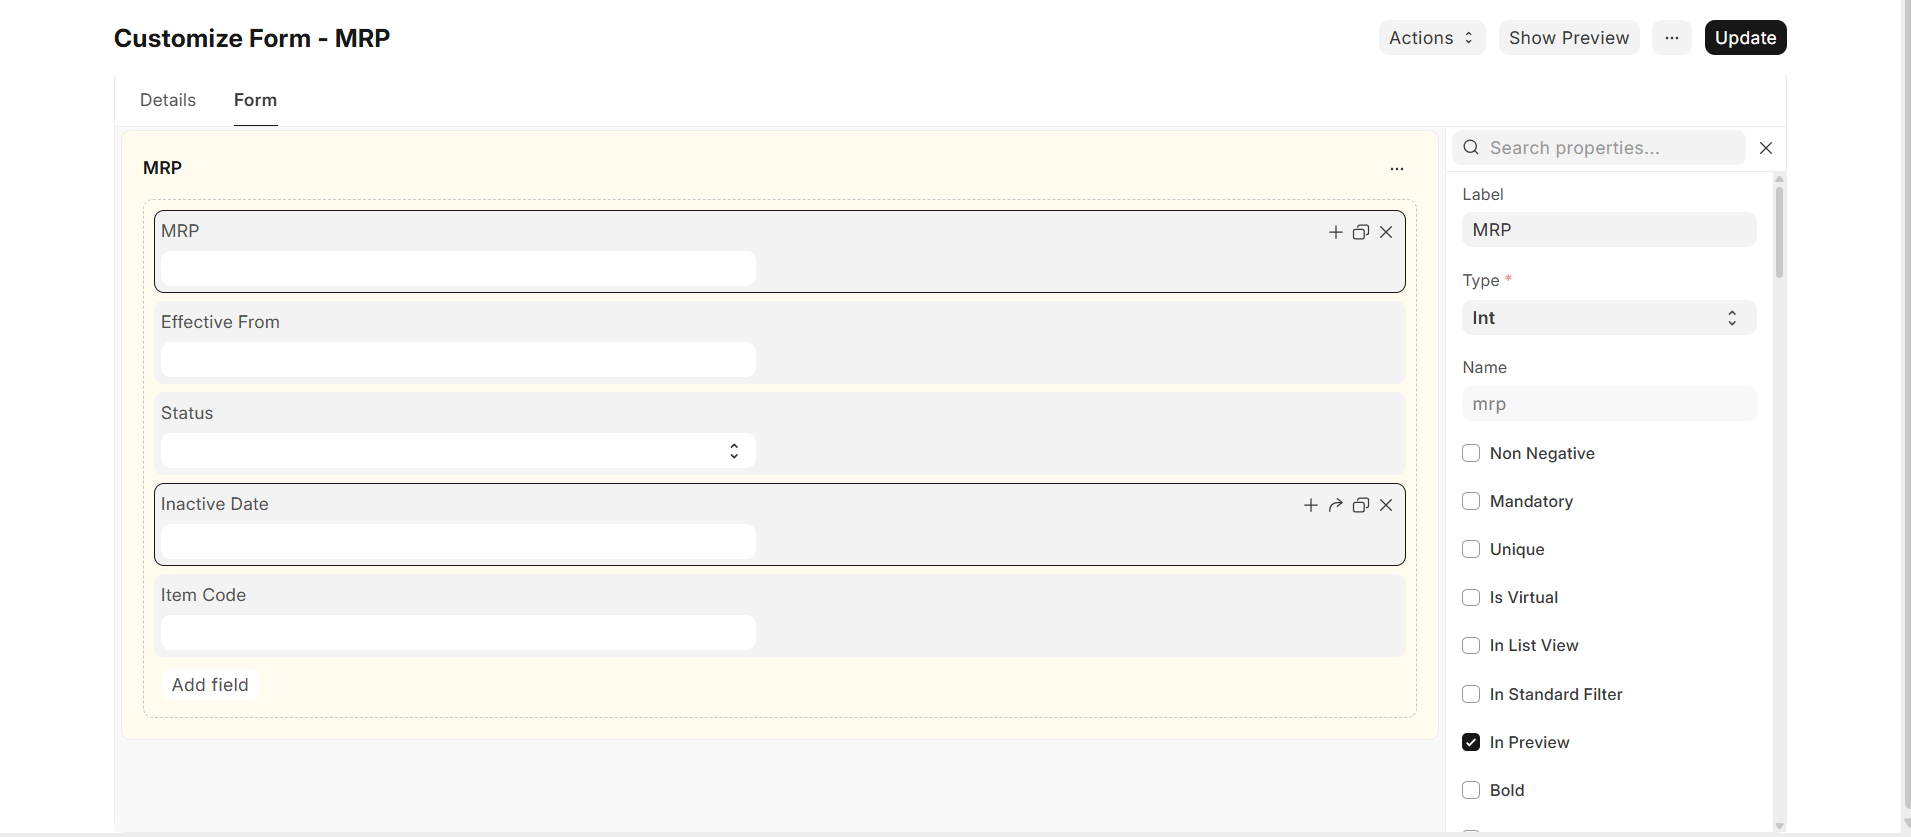Switch to the Details tab

coord(167,100)
